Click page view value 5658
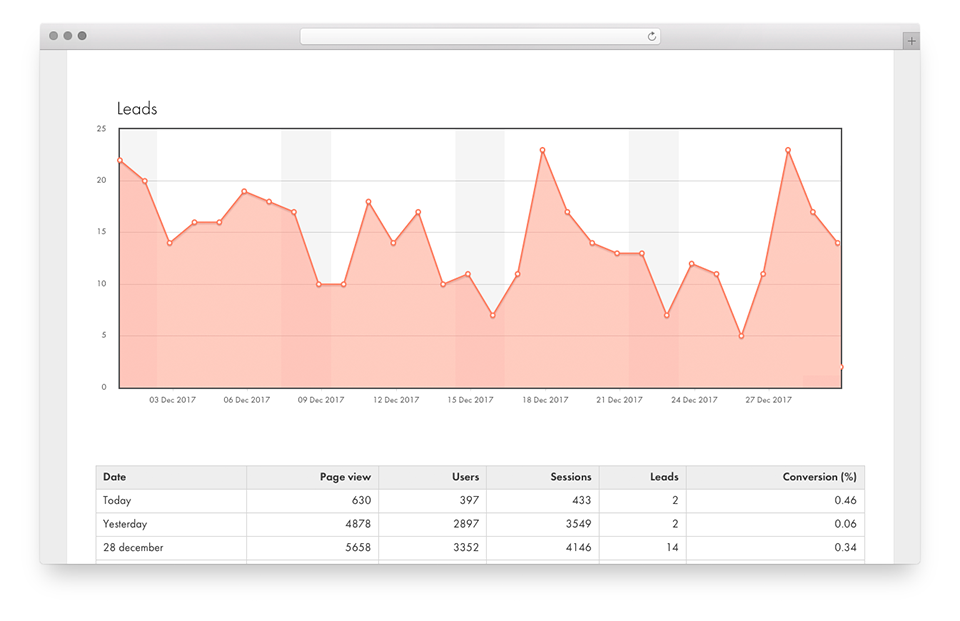Viewport: 960px width, 621px height. [x=358, y=547]
